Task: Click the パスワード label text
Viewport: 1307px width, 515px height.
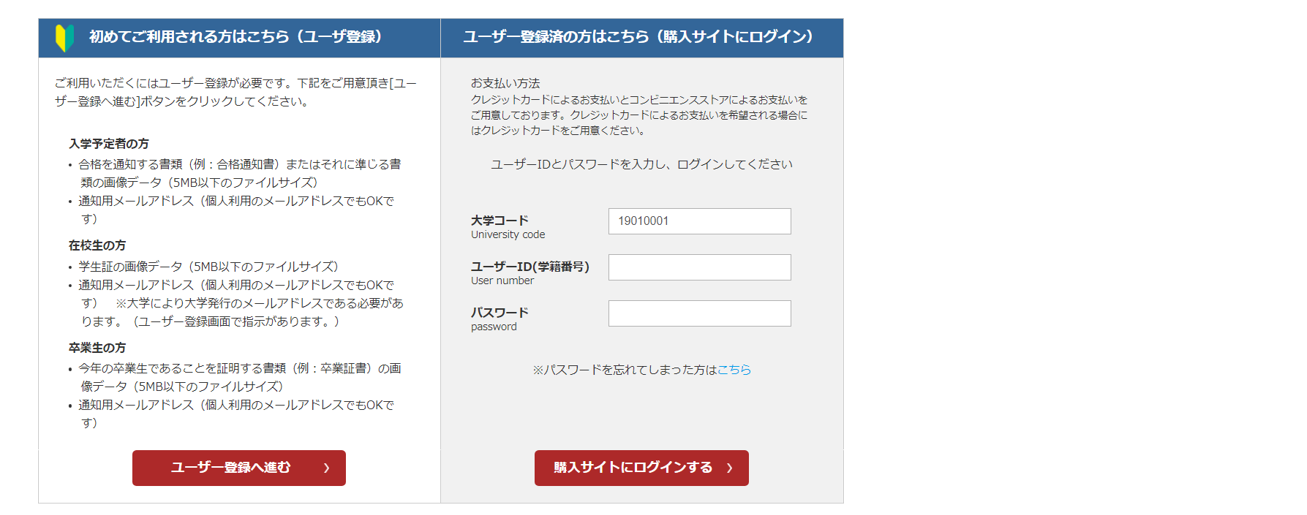Action: coord(500,312)
